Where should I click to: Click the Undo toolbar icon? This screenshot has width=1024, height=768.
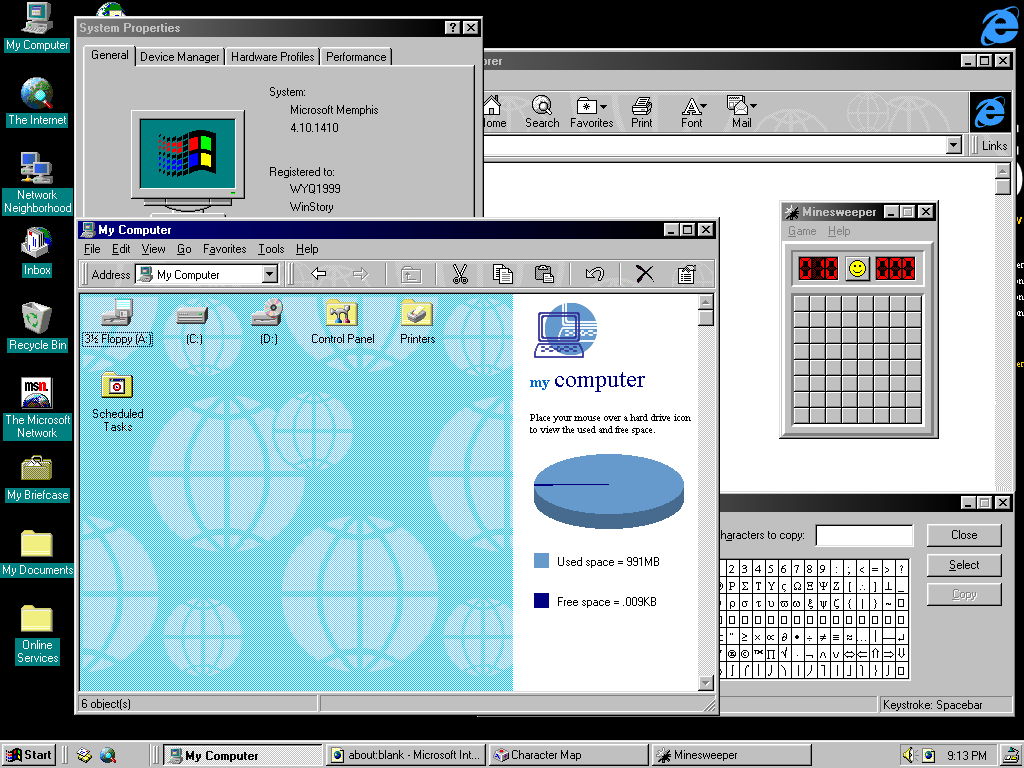pos(595,274)
